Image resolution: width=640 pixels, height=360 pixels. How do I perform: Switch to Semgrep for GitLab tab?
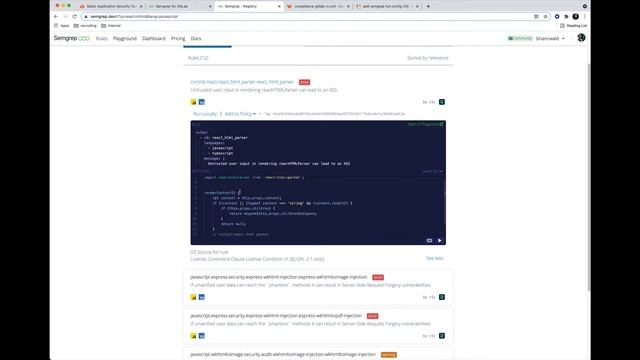(180, 7)
